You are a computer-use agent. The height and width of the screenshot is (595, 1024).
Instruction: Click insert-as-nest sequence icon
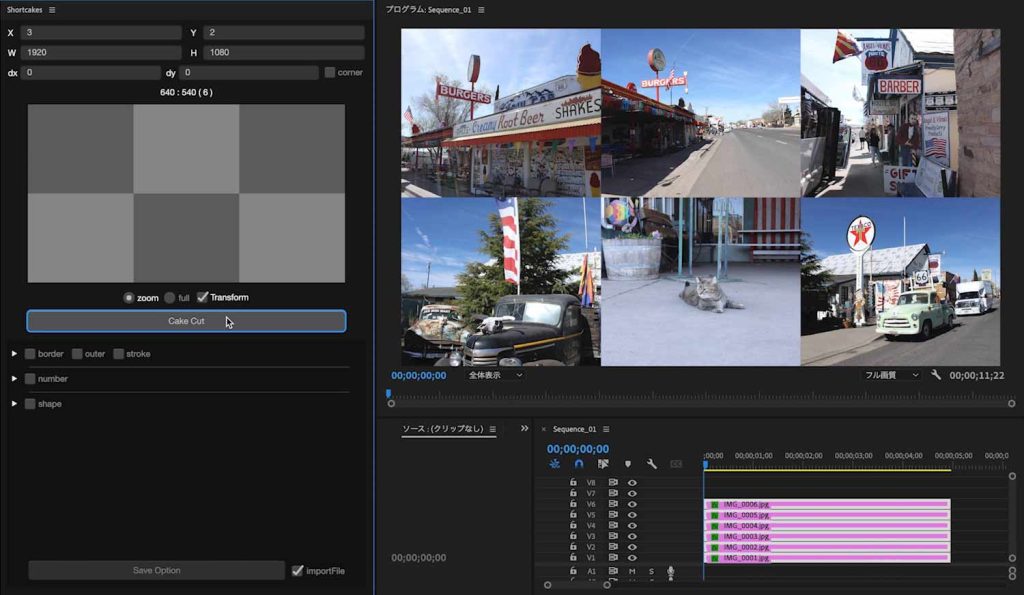click(x=554, y=464)
